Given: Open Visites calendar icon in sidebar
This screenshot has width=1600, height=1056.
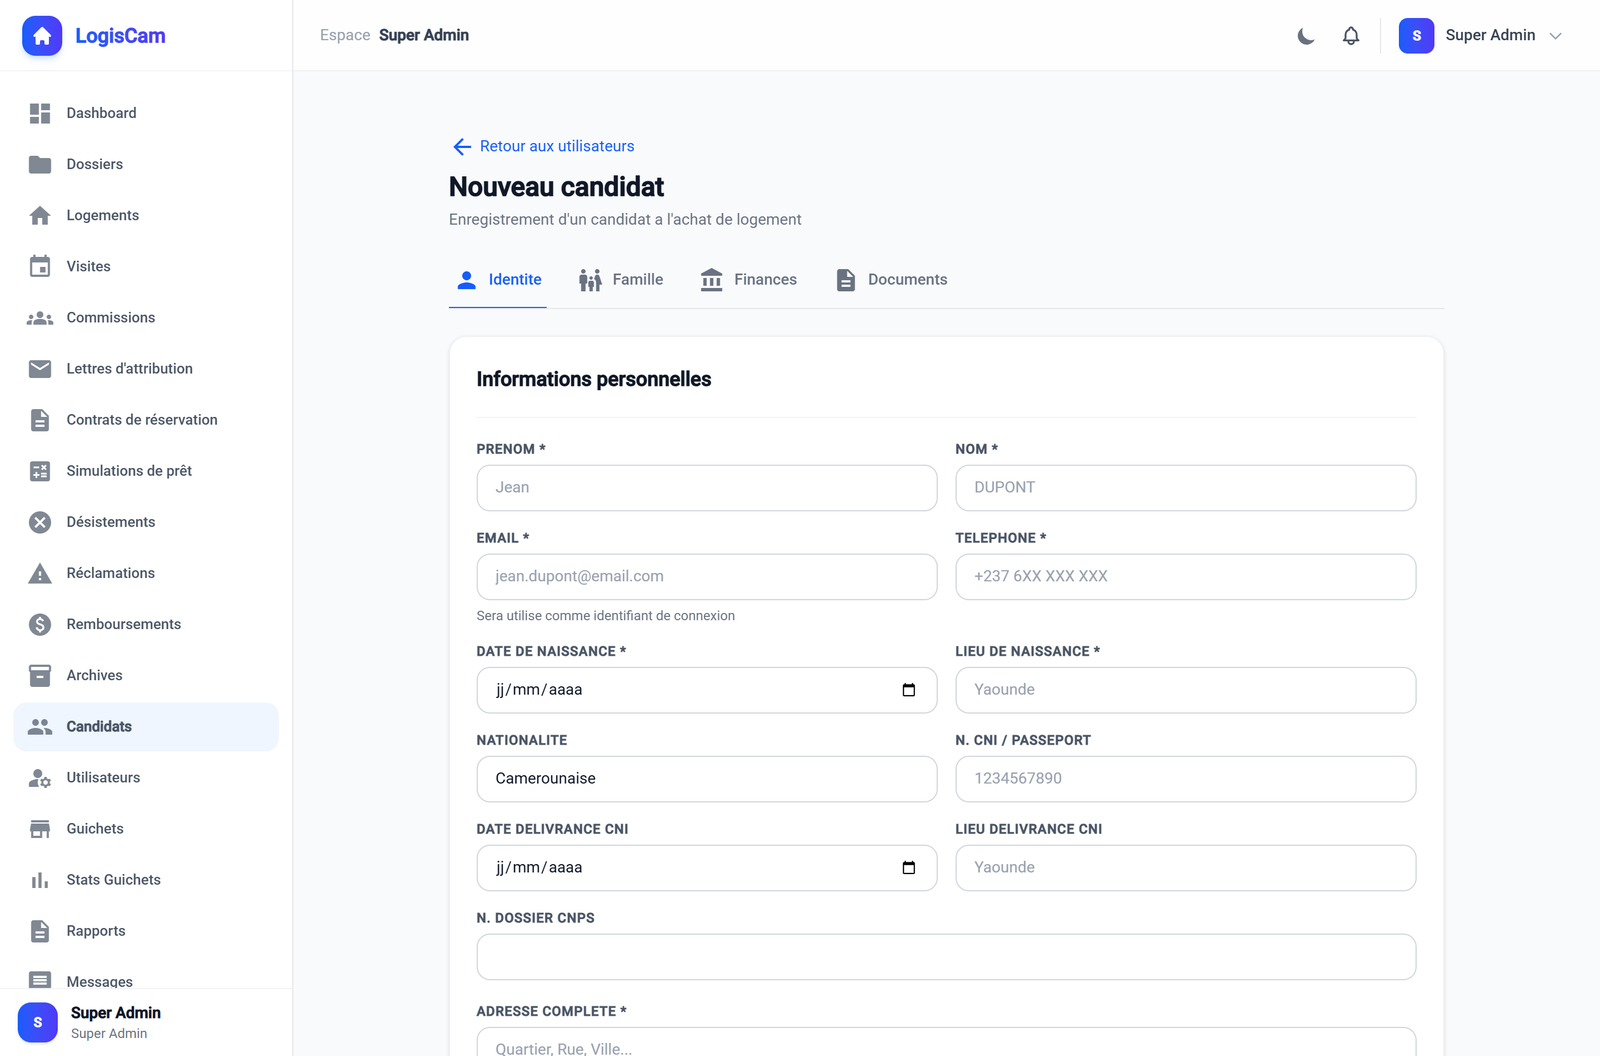Looking at the screenshot, I should pos(40,266).
